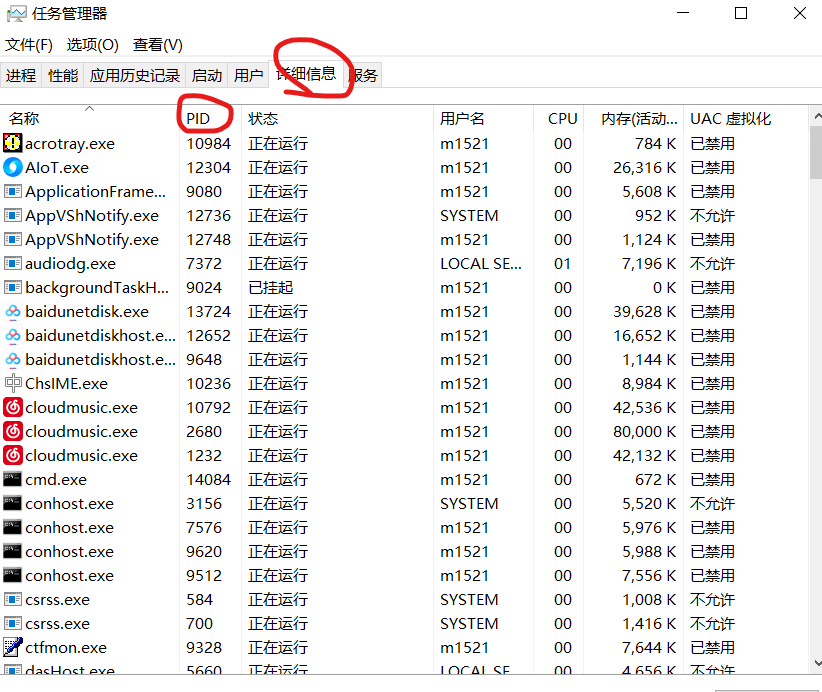Click the 已挂起 status cell
The image size is (822, 692).
[x=271, y=287]
